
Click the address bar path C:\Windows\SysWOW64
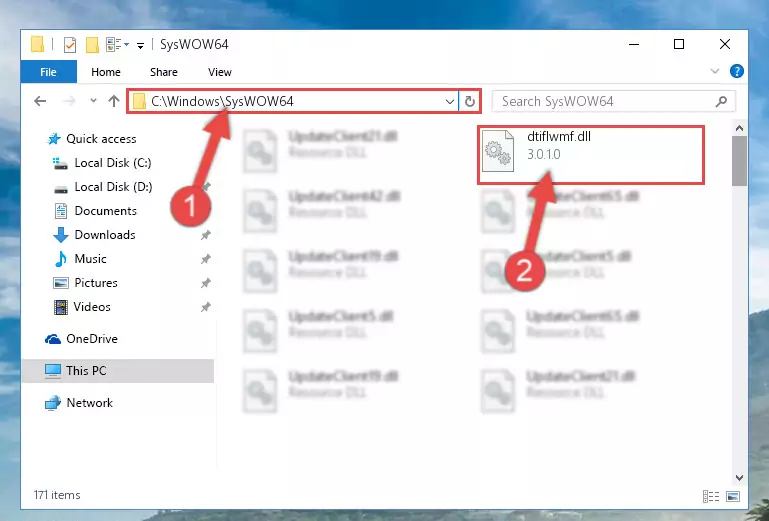222,101
